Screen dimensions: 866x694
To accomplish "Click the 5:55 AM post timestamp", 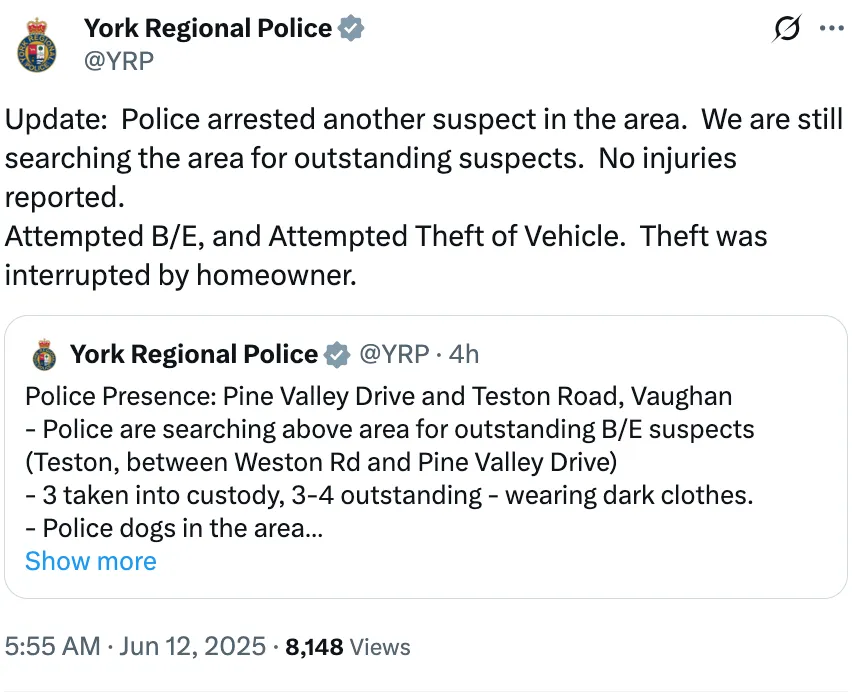I will pos(135,647).
